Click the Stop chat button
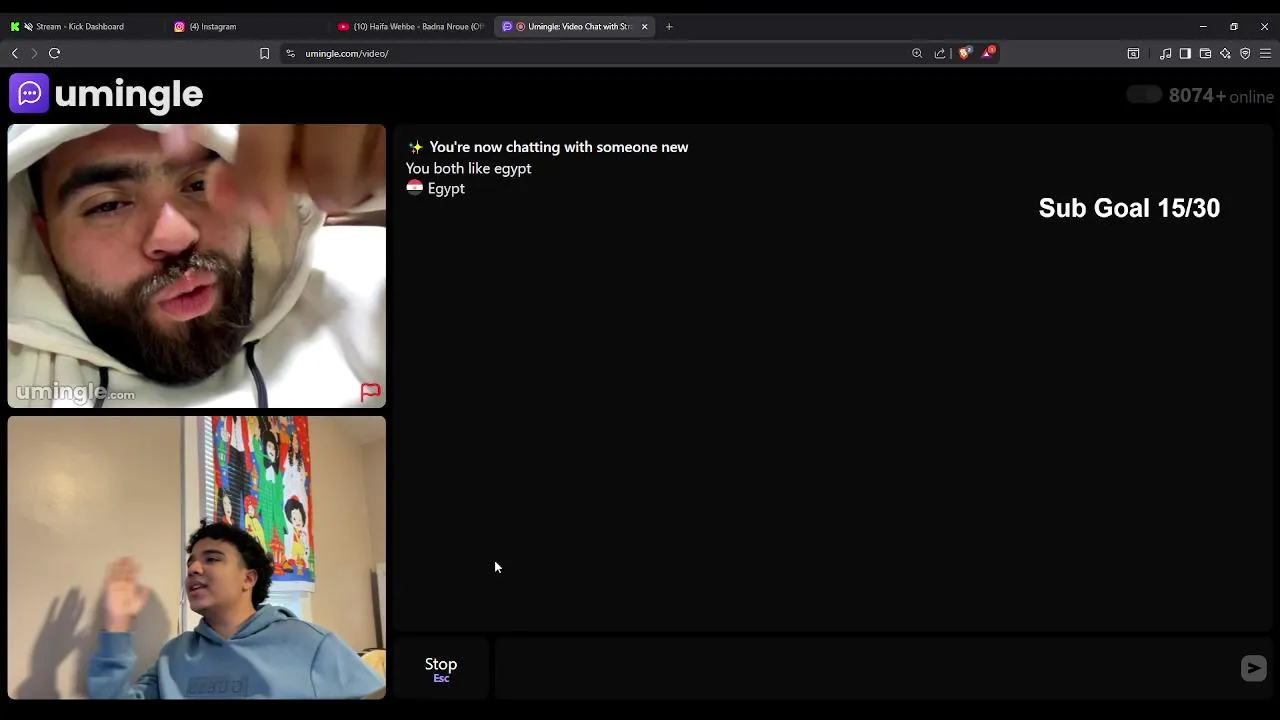The image size is (1280, 720). (441, 669)
